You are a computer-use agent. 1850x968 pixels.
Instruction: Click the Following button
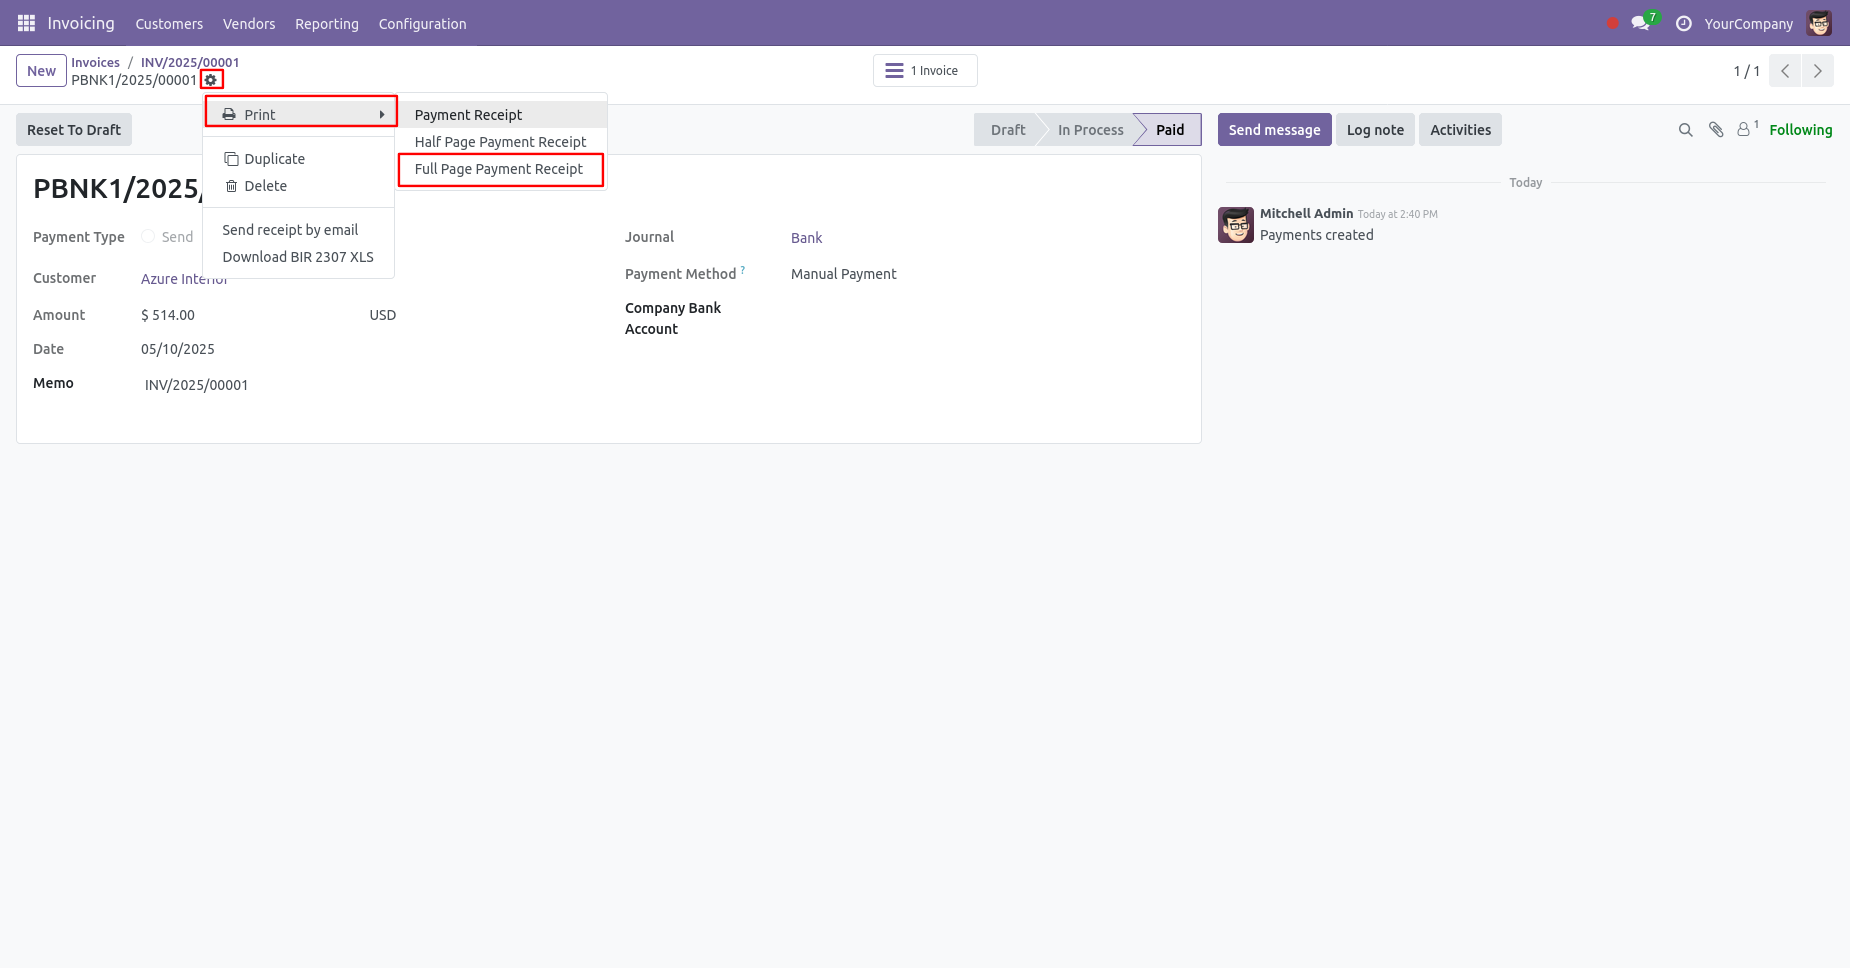[x=1800, y=130]
